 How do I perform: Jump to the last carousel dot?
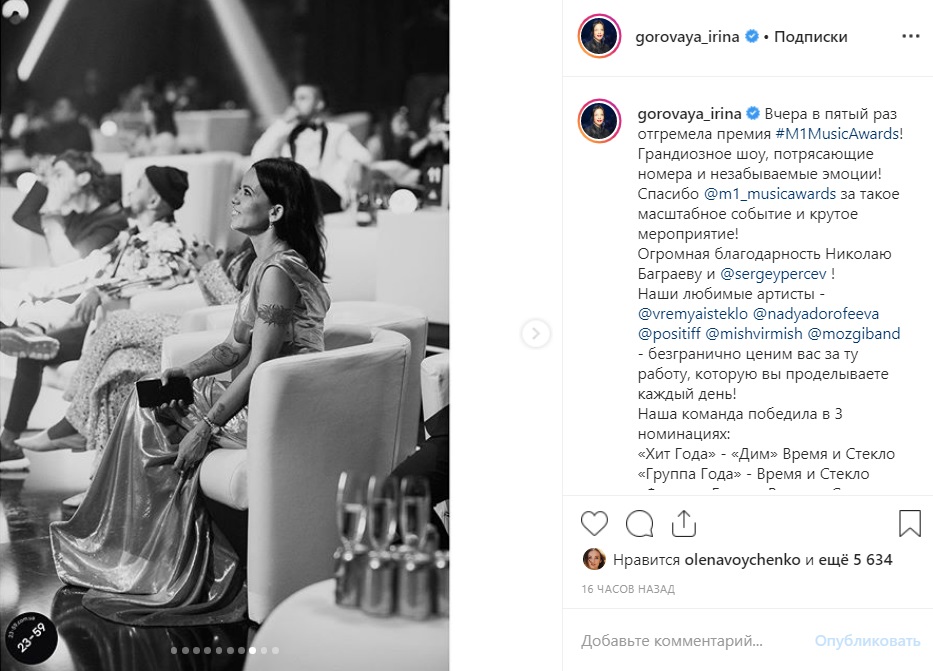coord(275,651)
